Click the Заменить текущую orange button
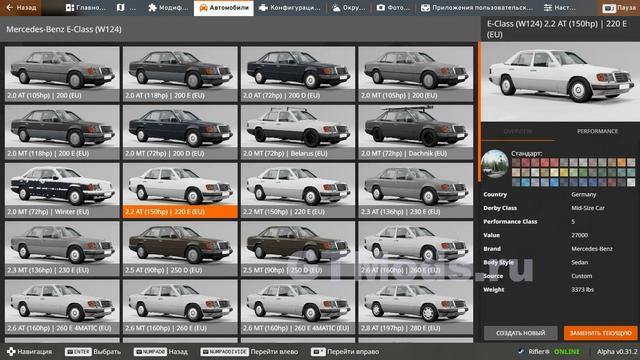Image resolution: width=640 pixels, height=360 pixels. [600, 333]
